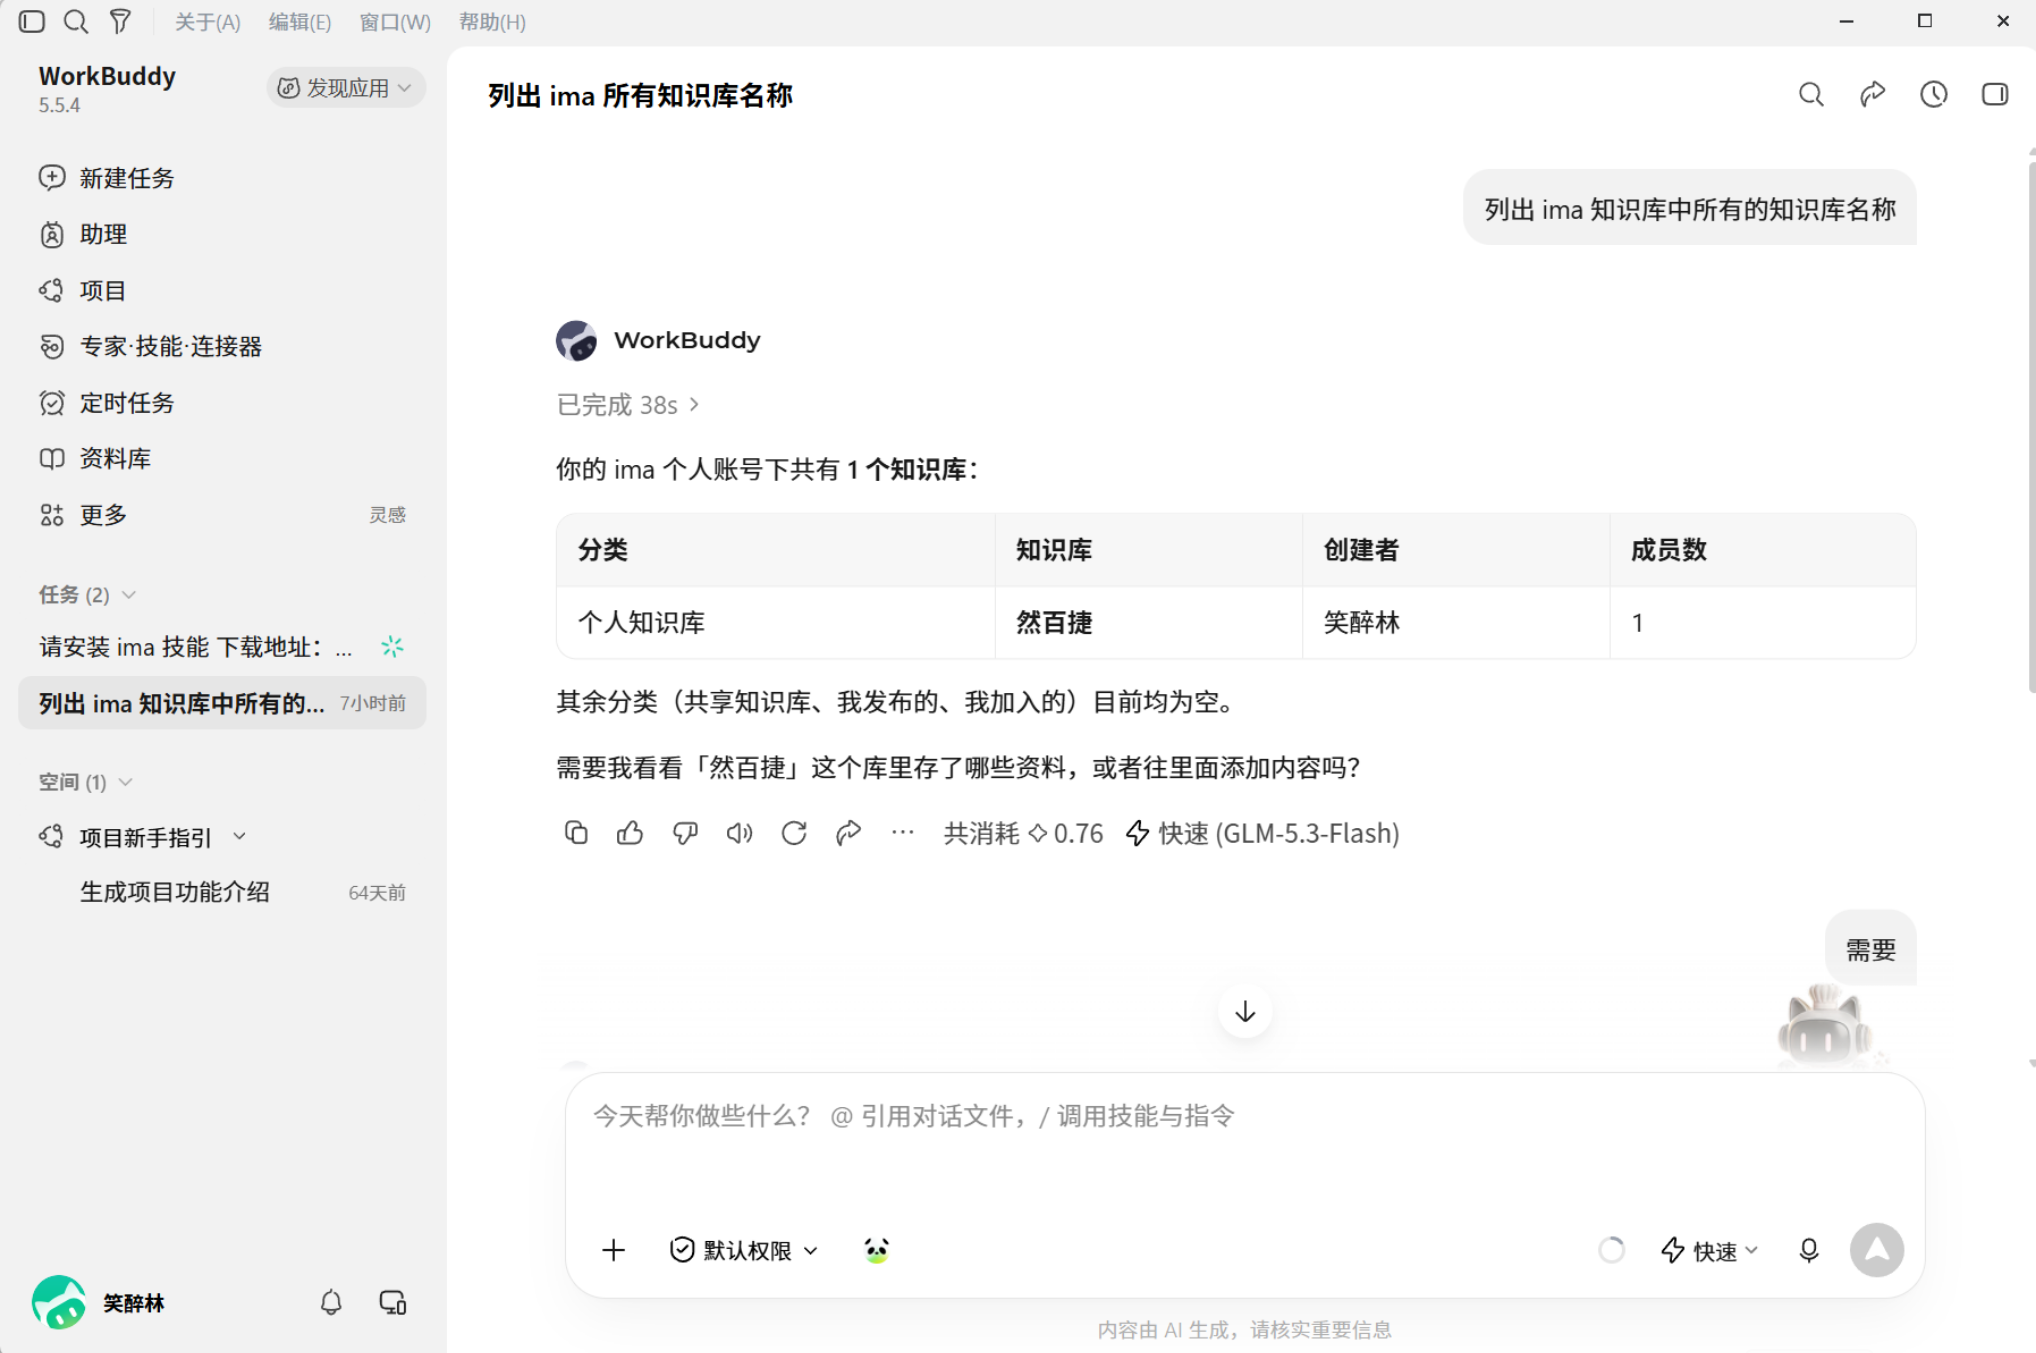Image resolution: width=2036 pixels, height=1353 pixels.
Task: Click the 需要 user message bubble
Action: click(1870, 949)
